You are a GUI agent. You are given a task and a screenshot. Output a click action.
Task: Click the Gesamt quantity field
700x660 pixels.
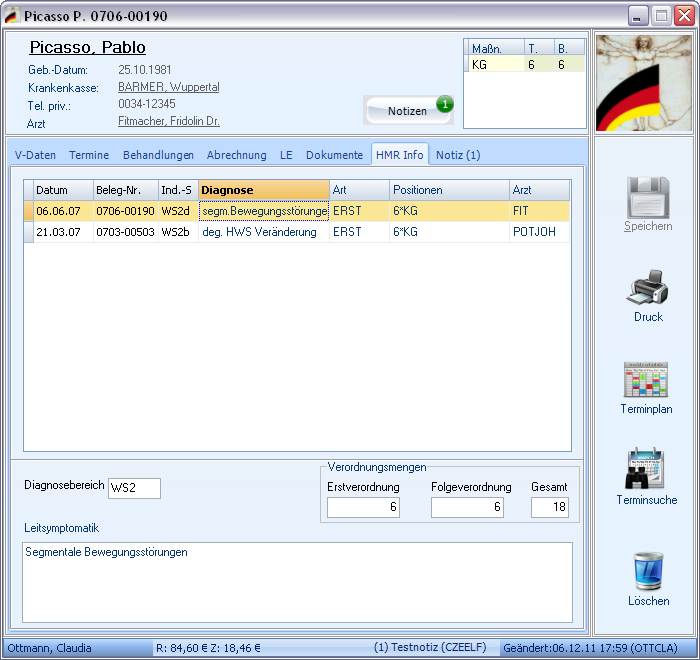[x=550, y=507]
